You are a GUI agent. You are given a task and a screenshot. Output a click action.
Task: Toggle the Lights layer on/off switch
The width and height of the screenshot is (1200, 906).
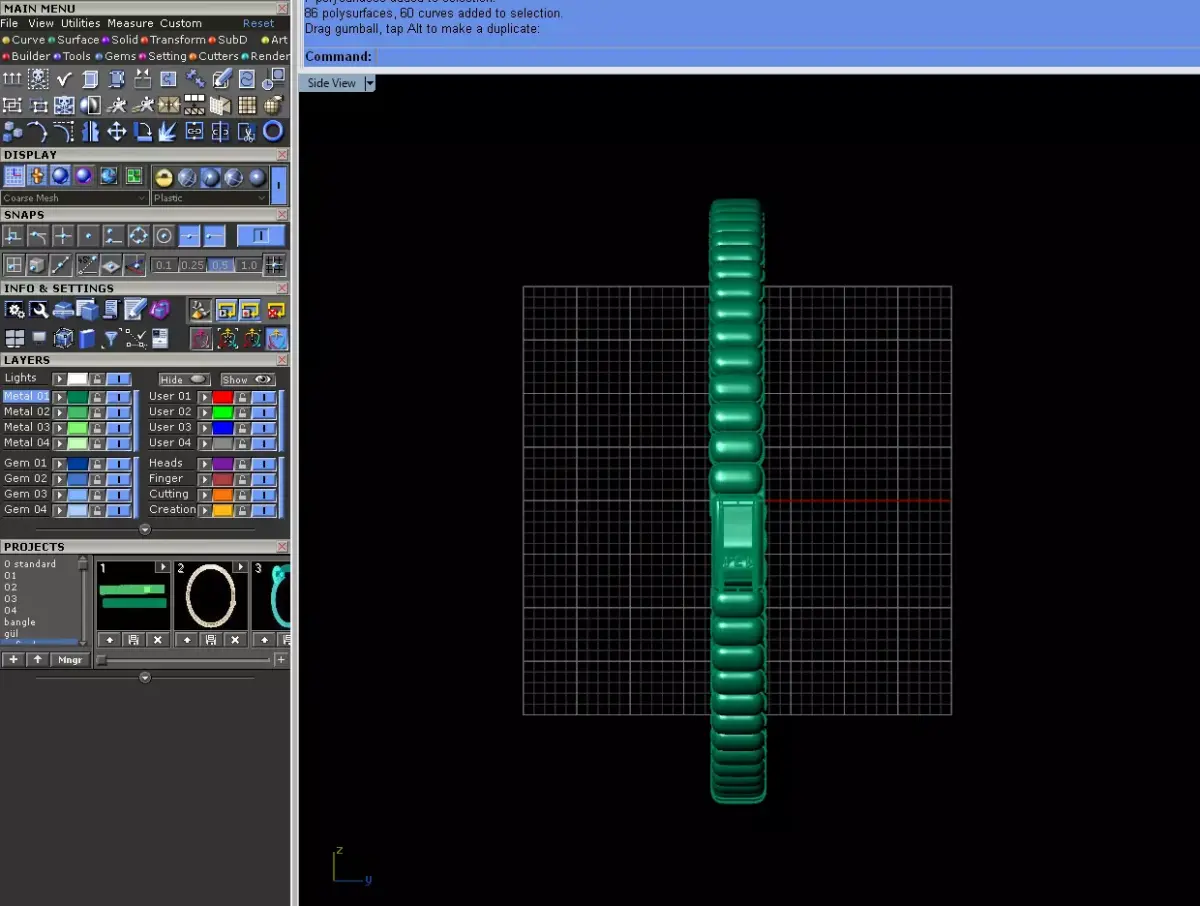(x=119, y=379)
